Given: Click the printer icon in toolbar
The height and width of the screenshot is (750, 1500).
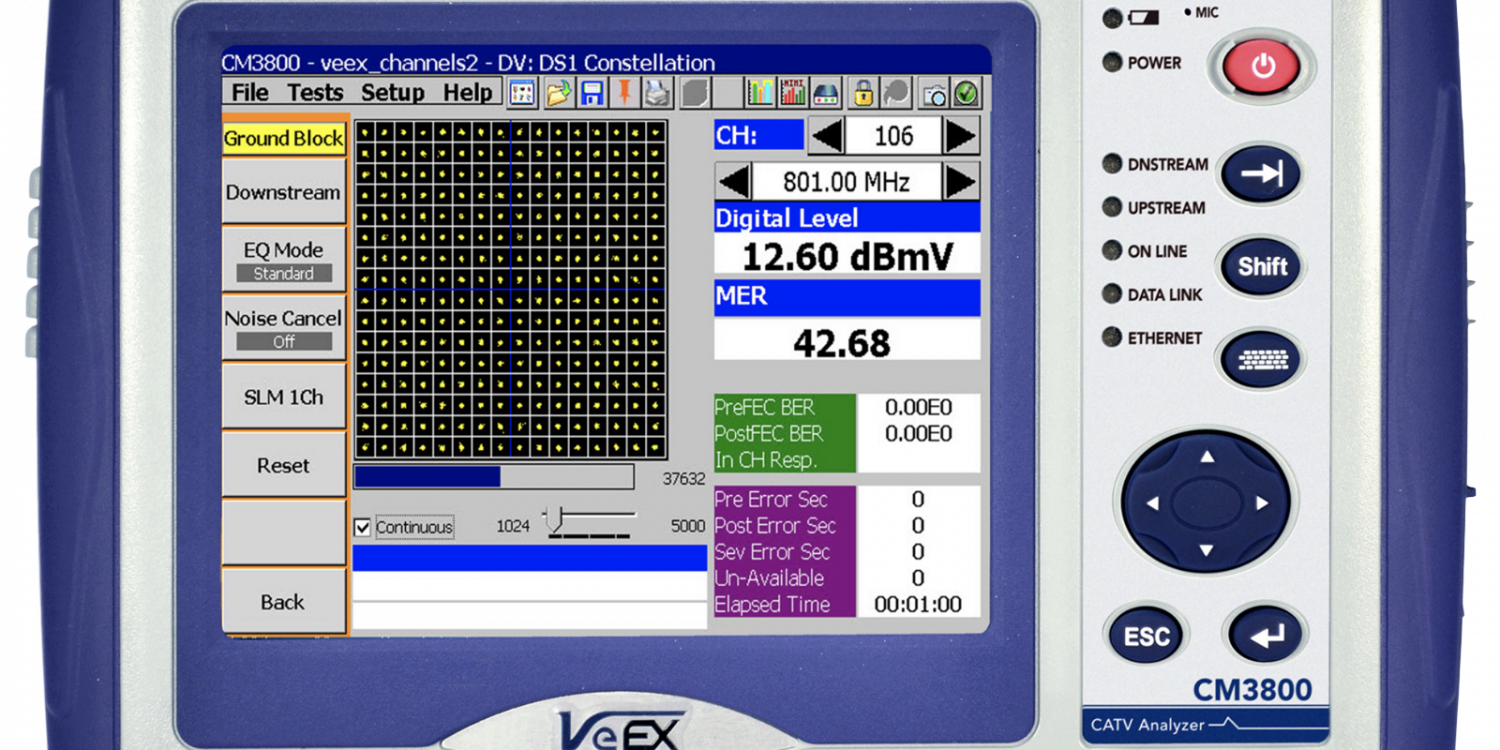Looking at the screenshot, I should pyautogui.click(x=657, y=93).
